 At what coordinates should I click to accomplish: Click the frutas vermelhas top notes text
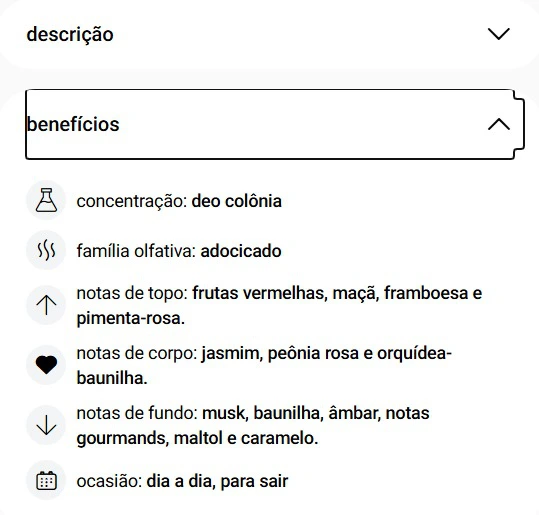(x=260, y=294)
